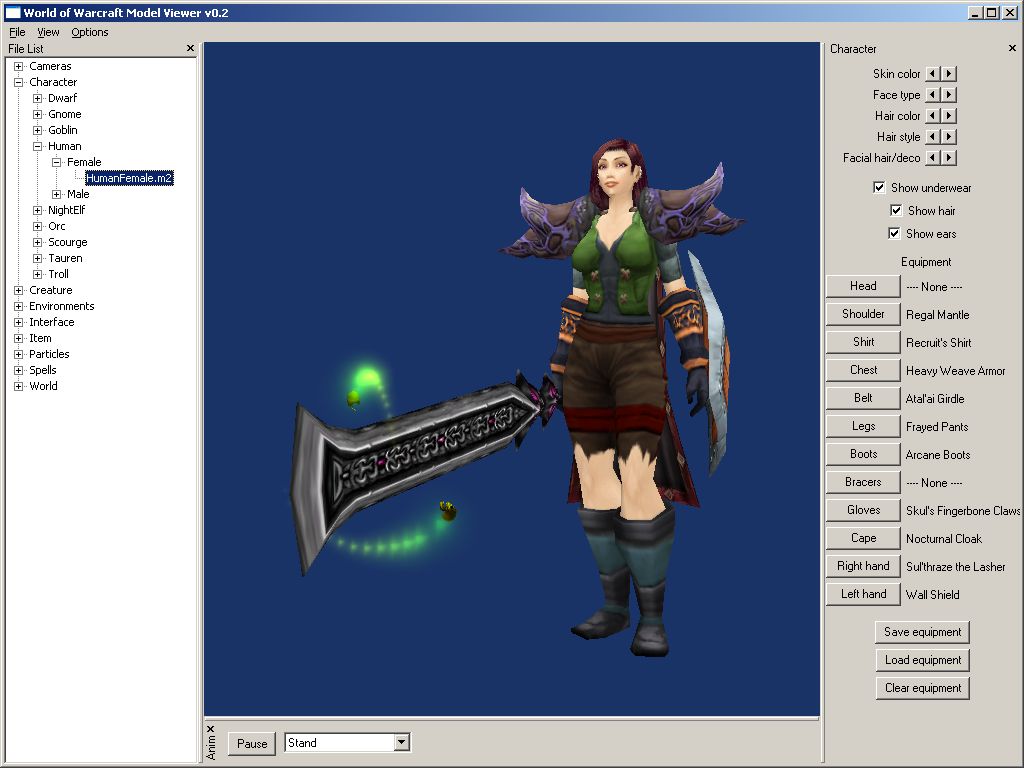Click the 3D model viewport
Viewport: 1024px width, 768px height.
pos(511,379)
